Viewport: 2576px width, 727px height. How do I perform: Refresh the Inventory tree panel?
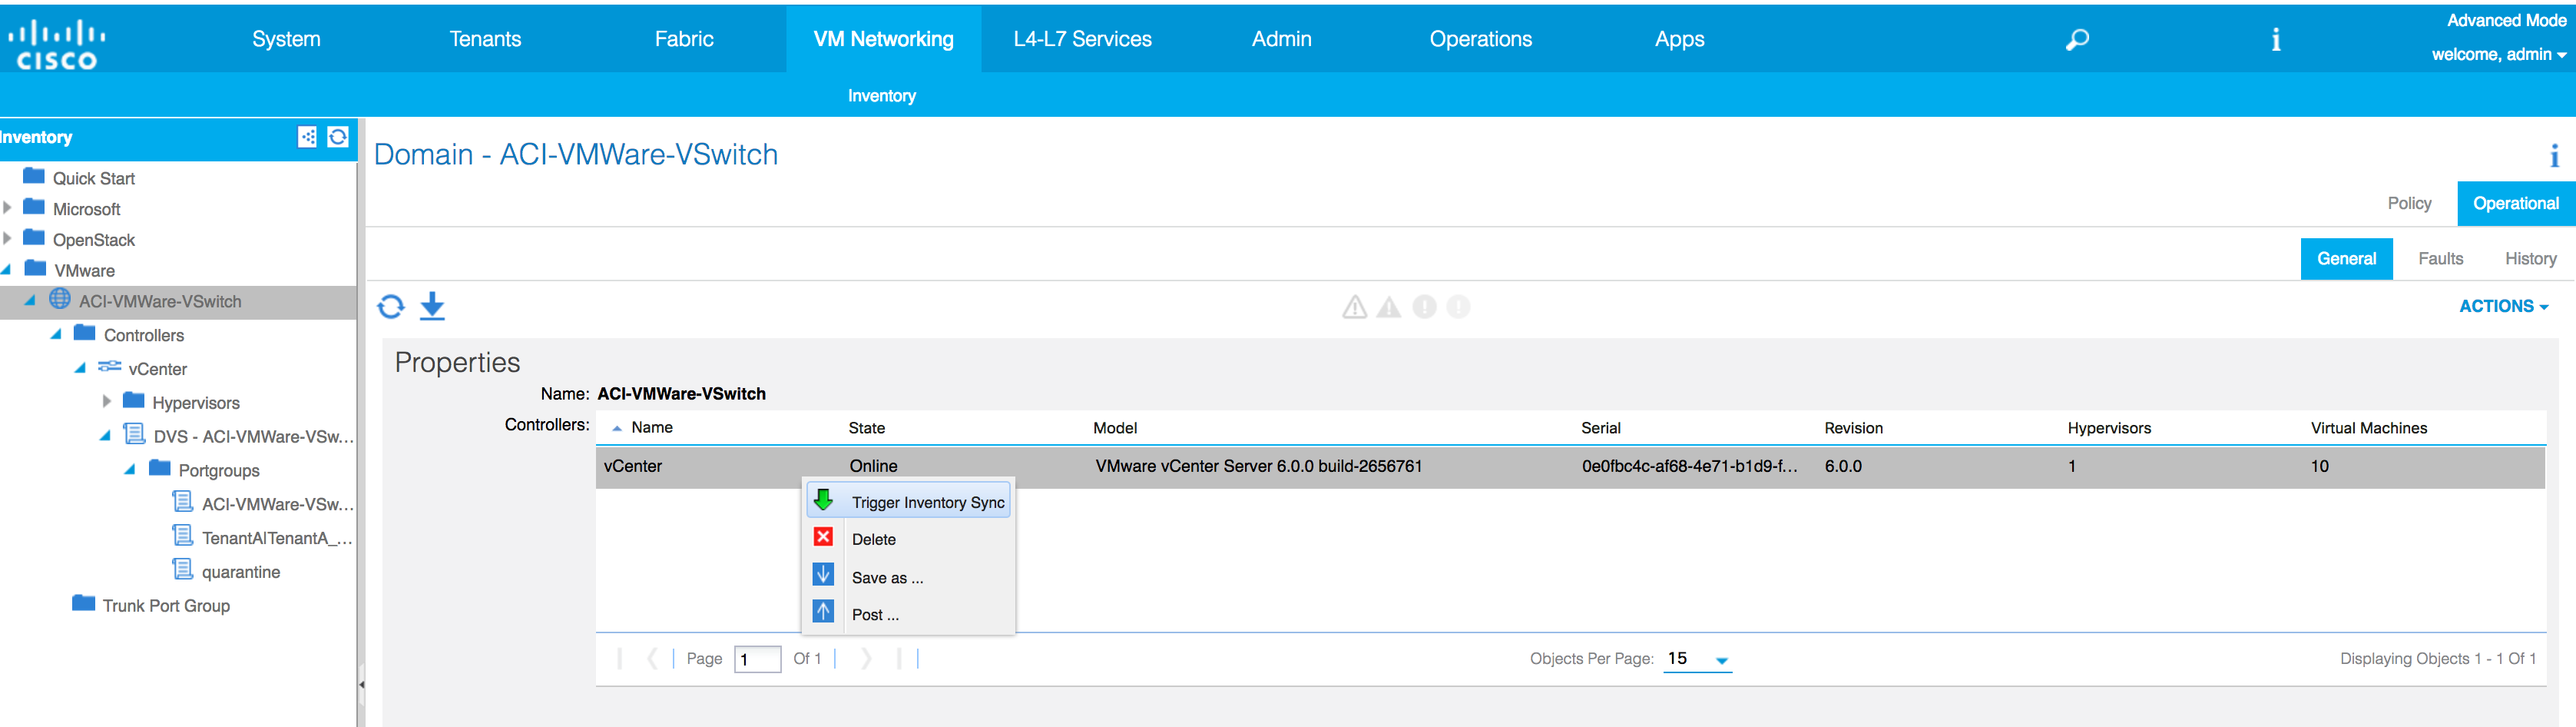pos(338,137)
